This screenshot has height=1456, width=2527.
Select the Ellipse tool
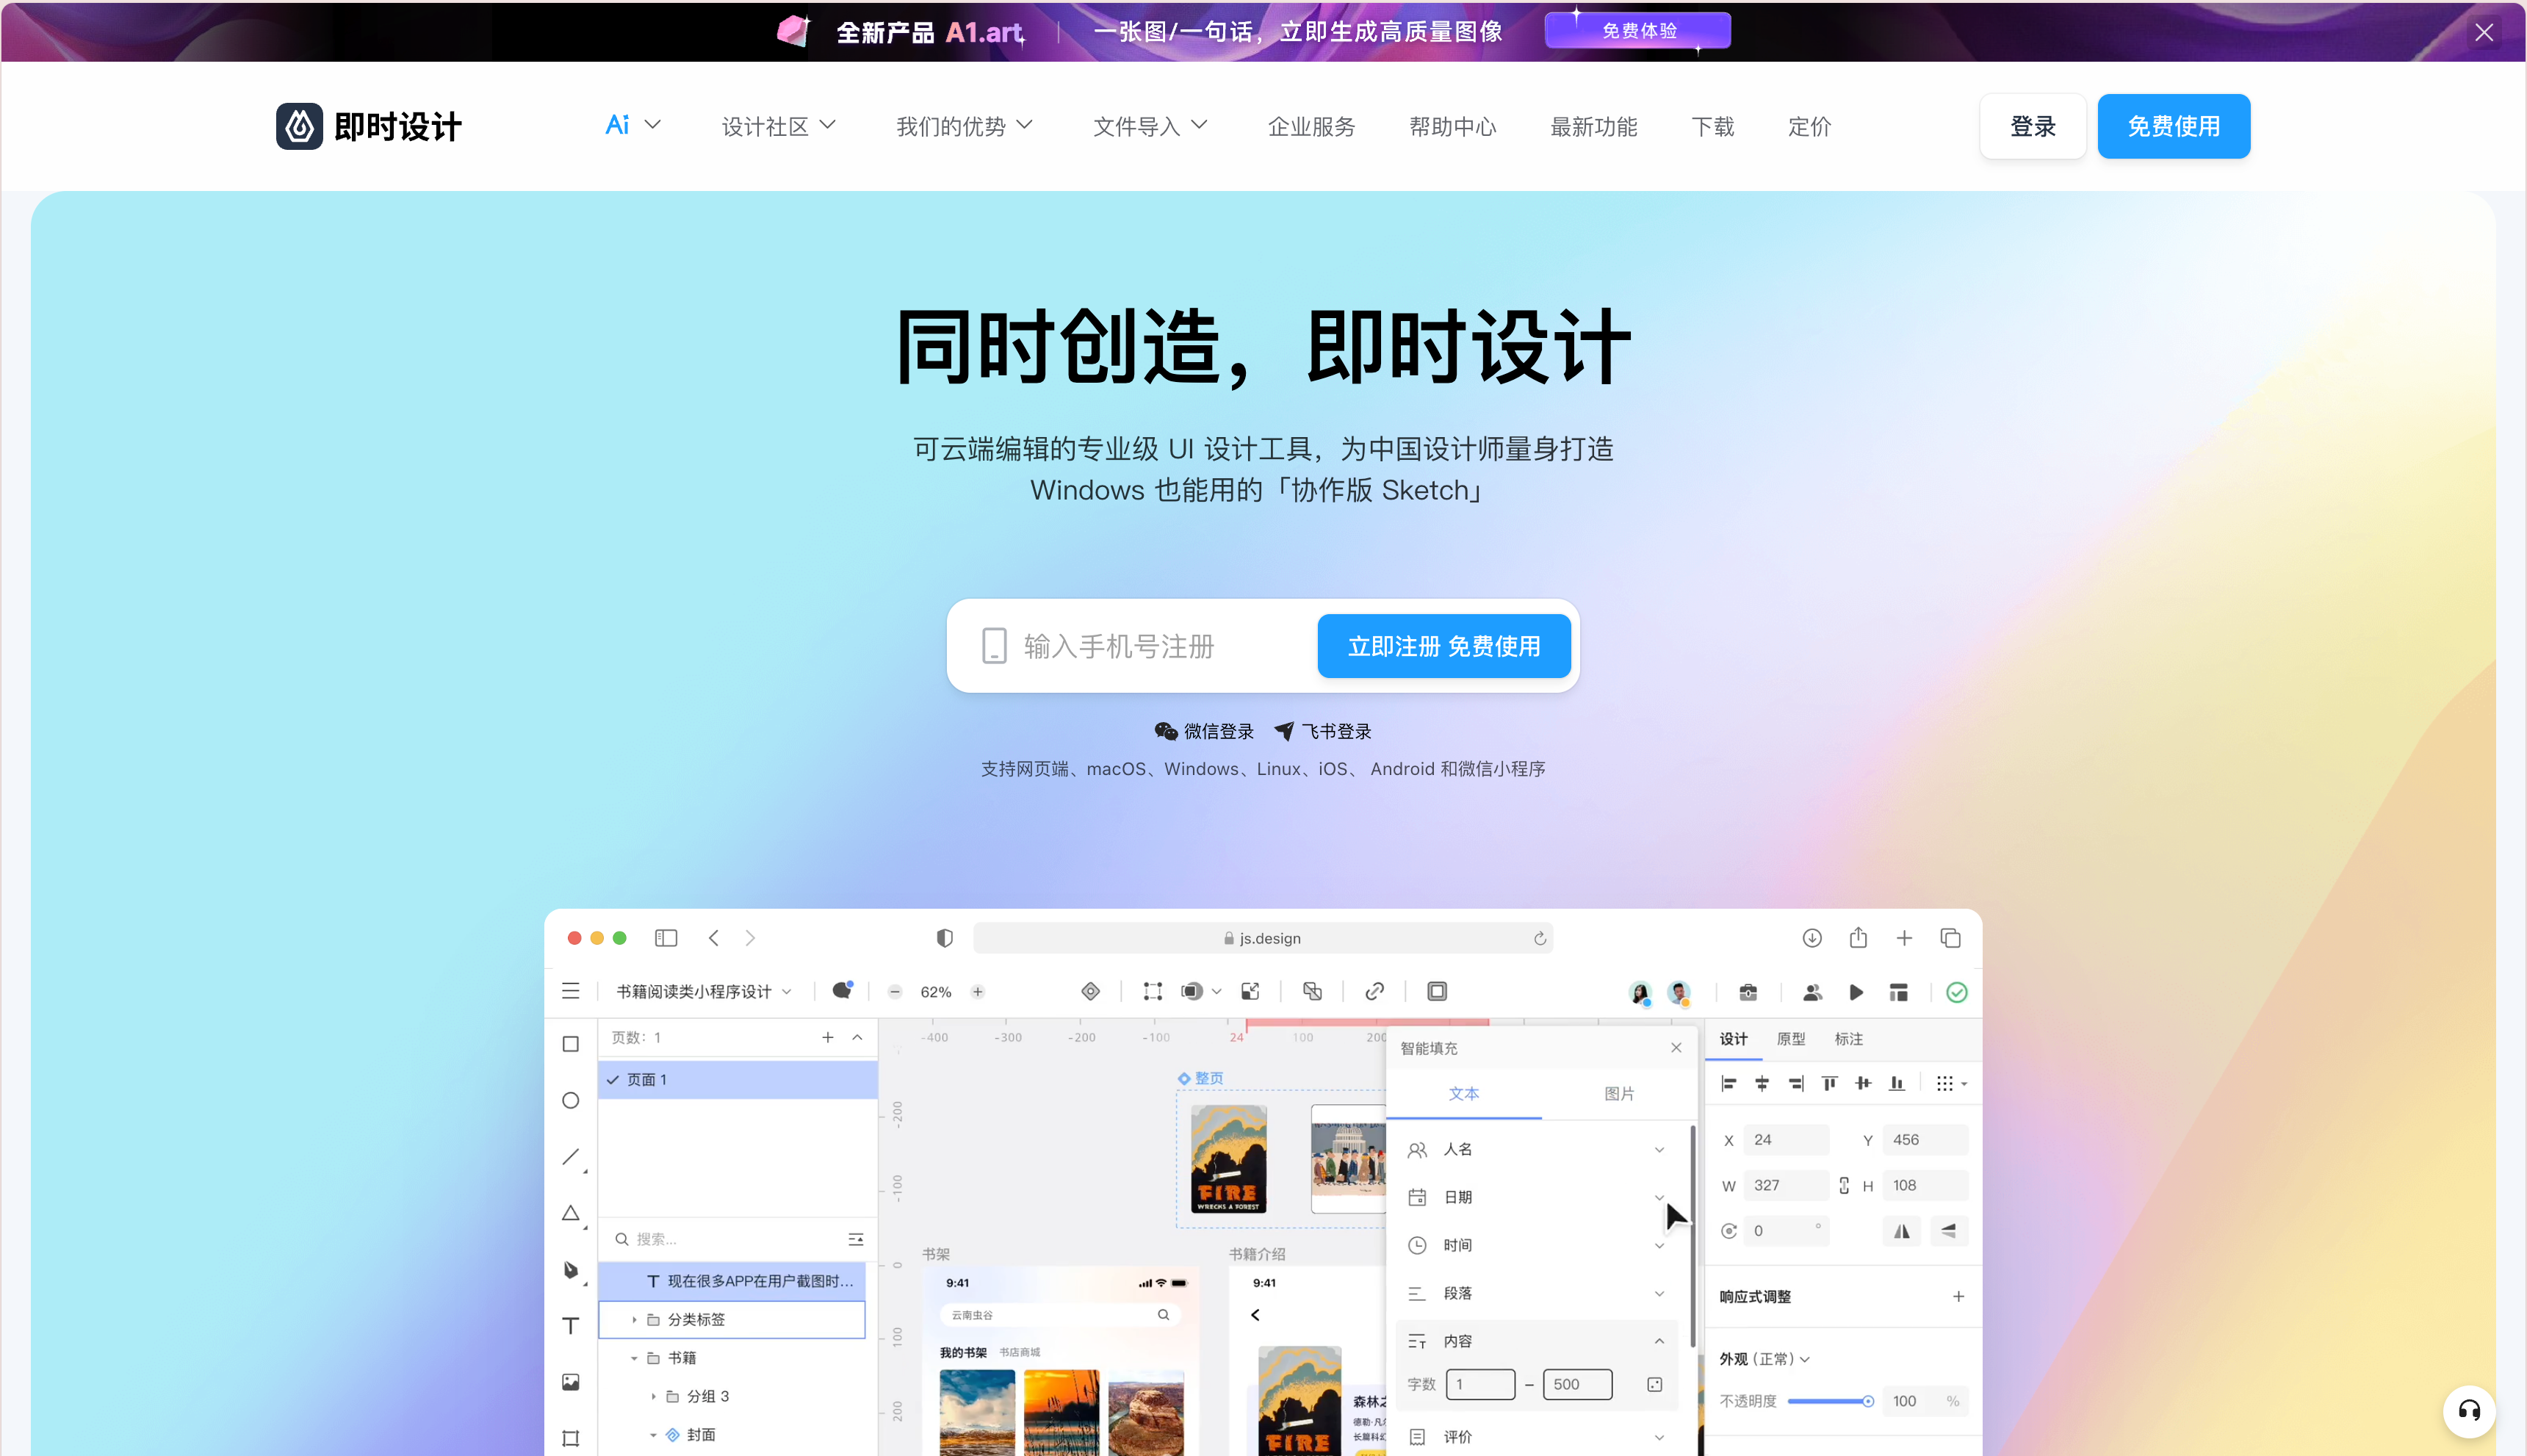(x=571, y=1100)
